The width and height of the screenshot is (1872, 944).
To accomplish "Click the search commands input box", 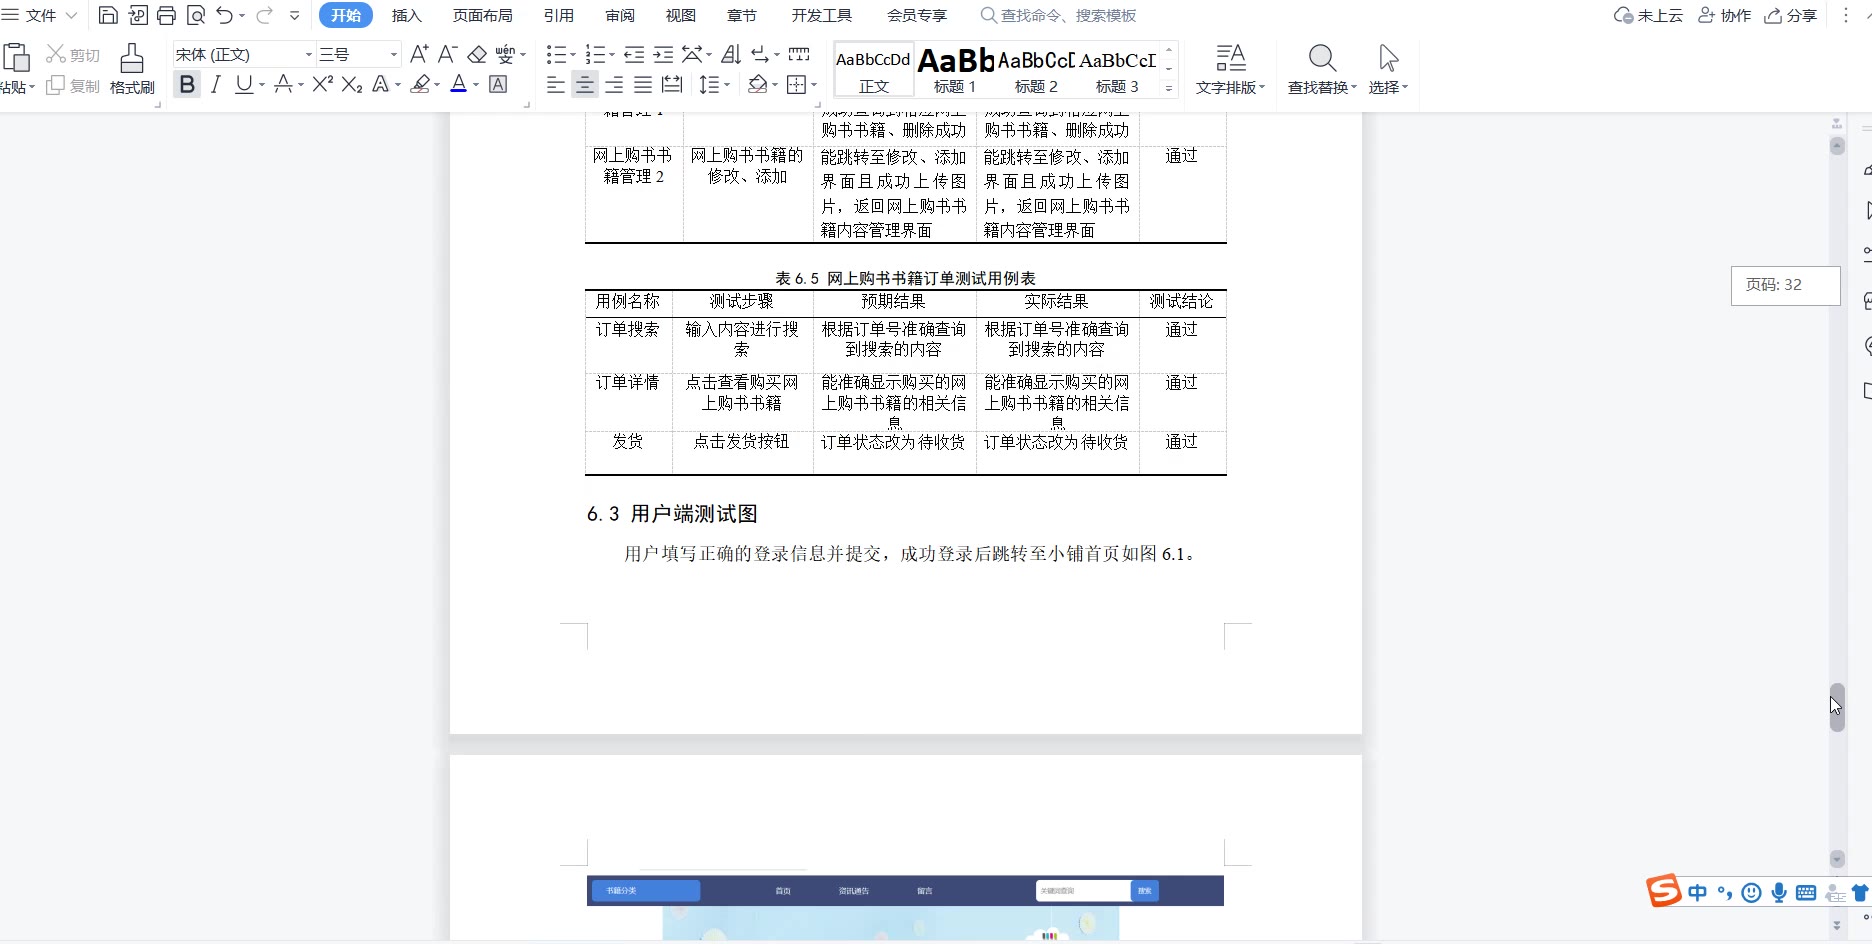I will (1067, 15).
